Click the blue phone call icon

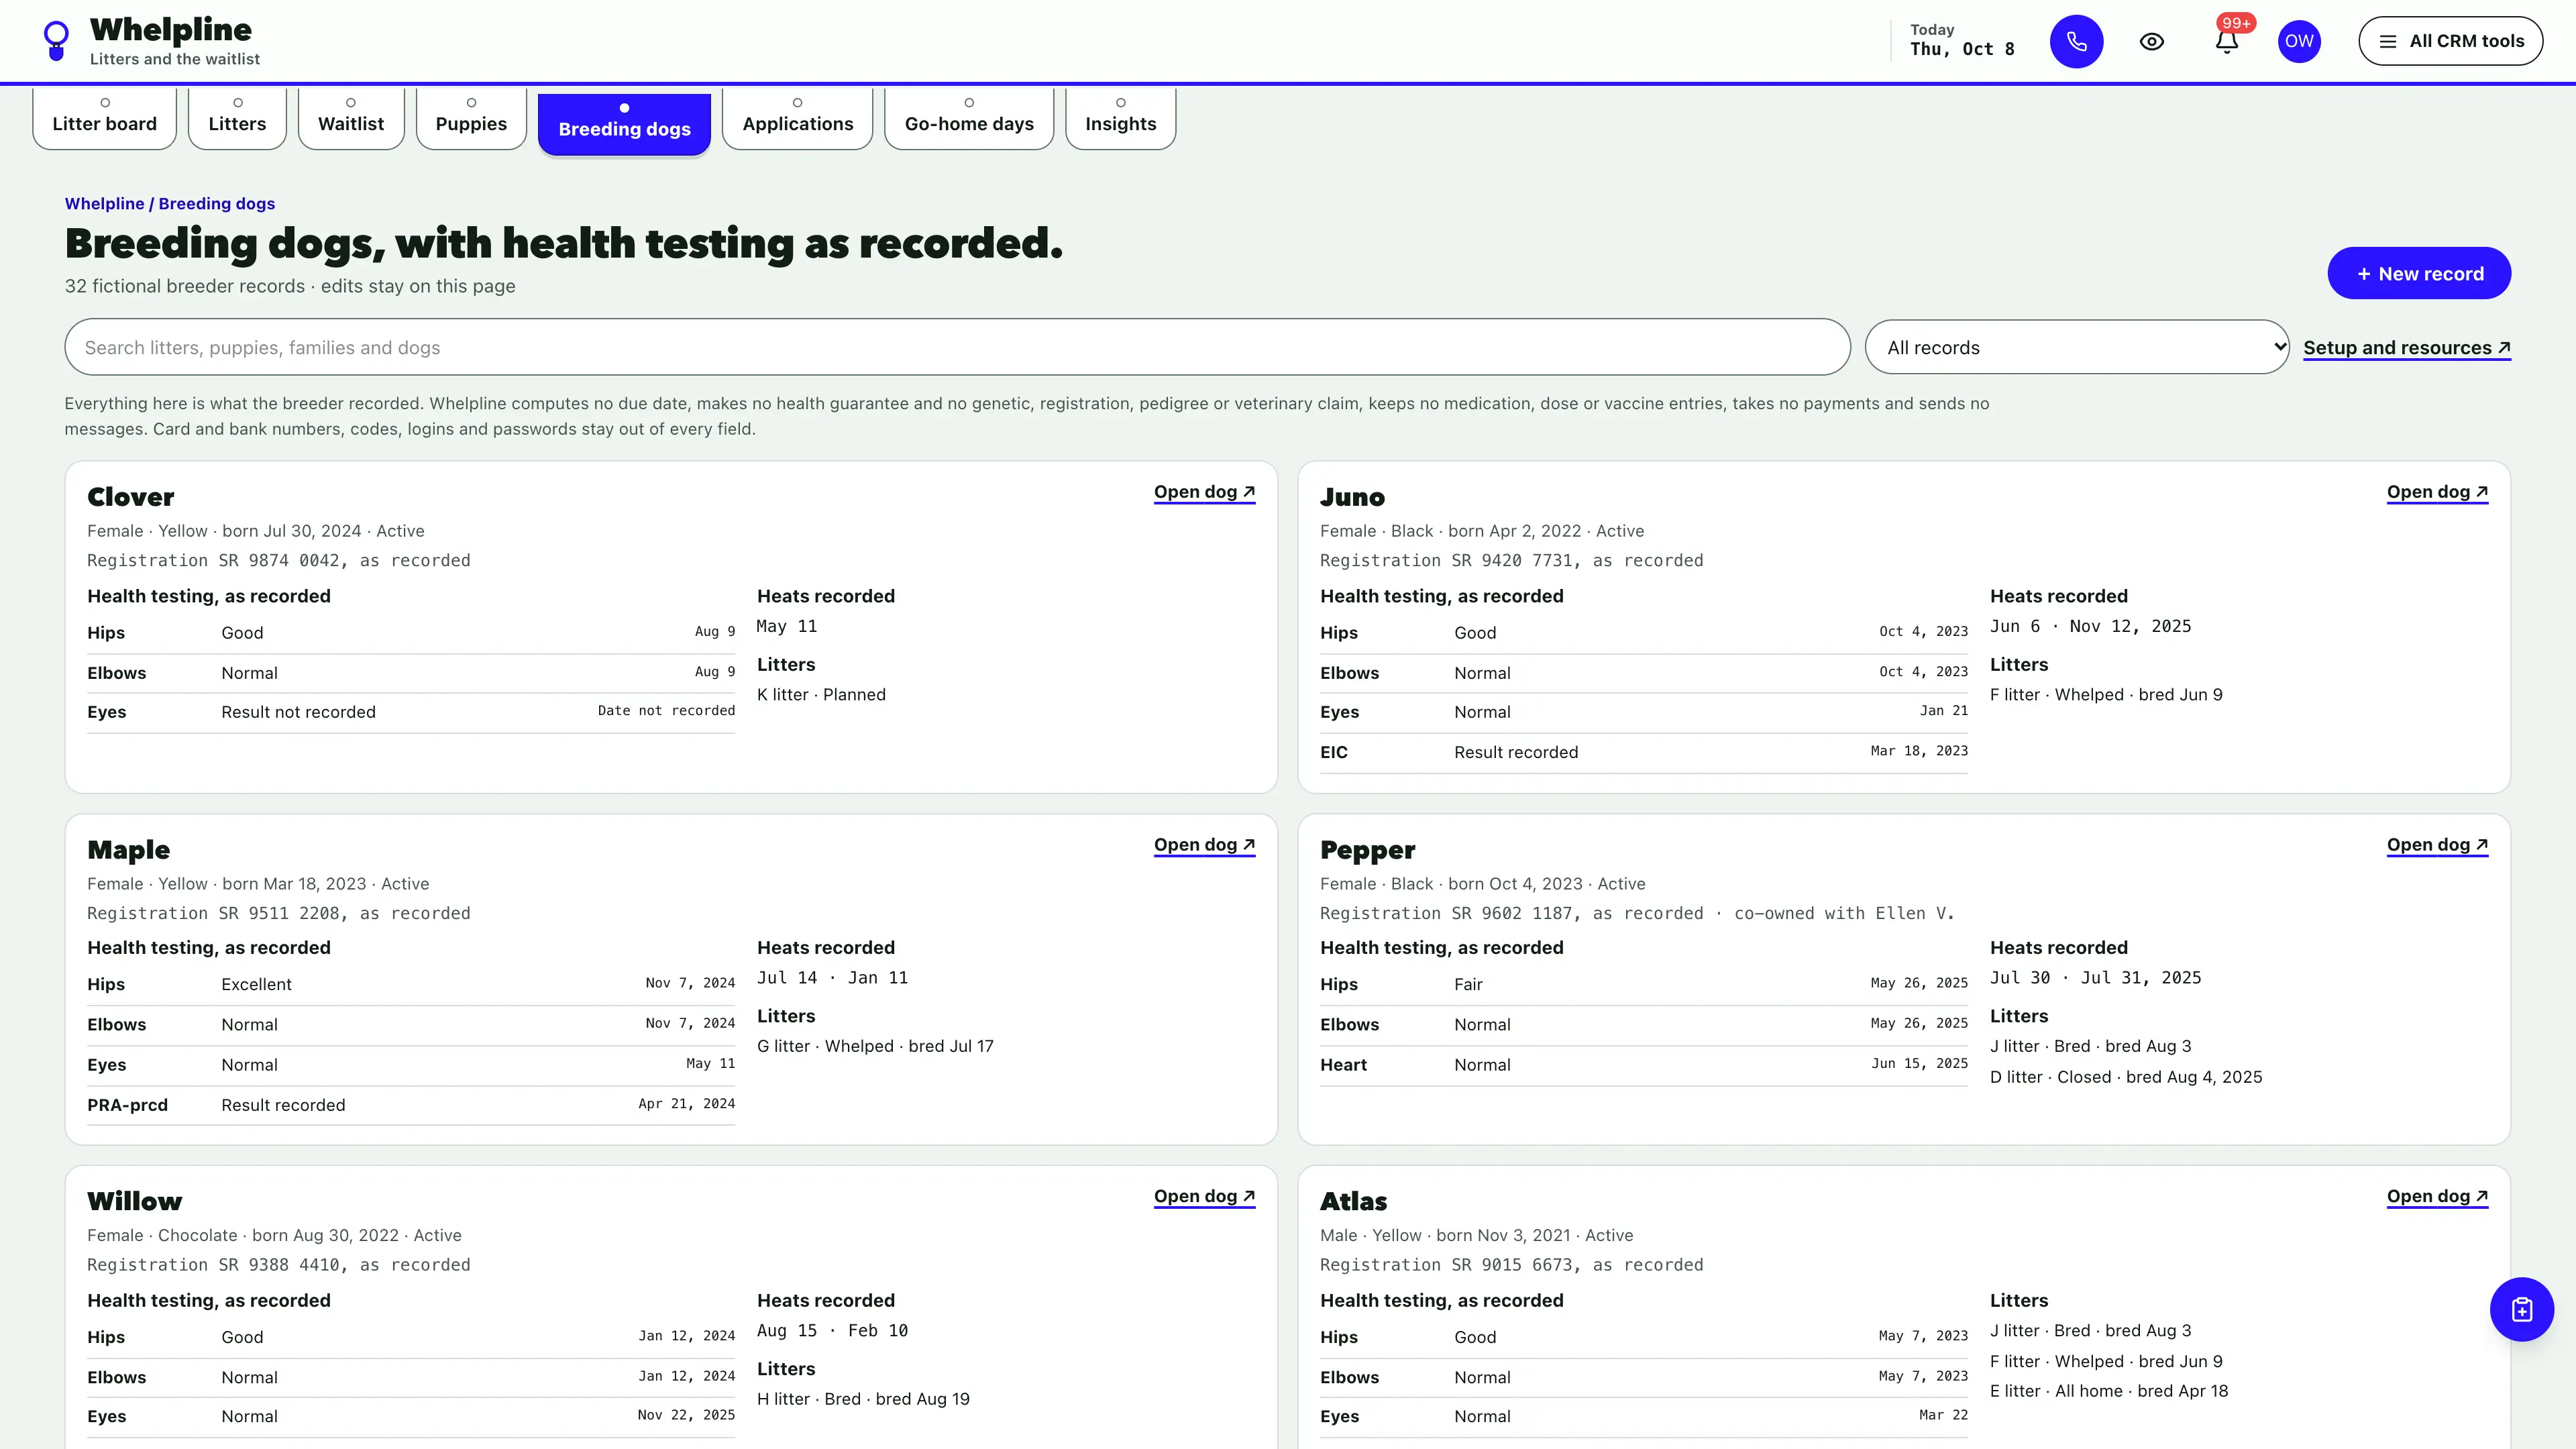point(2076,41)
